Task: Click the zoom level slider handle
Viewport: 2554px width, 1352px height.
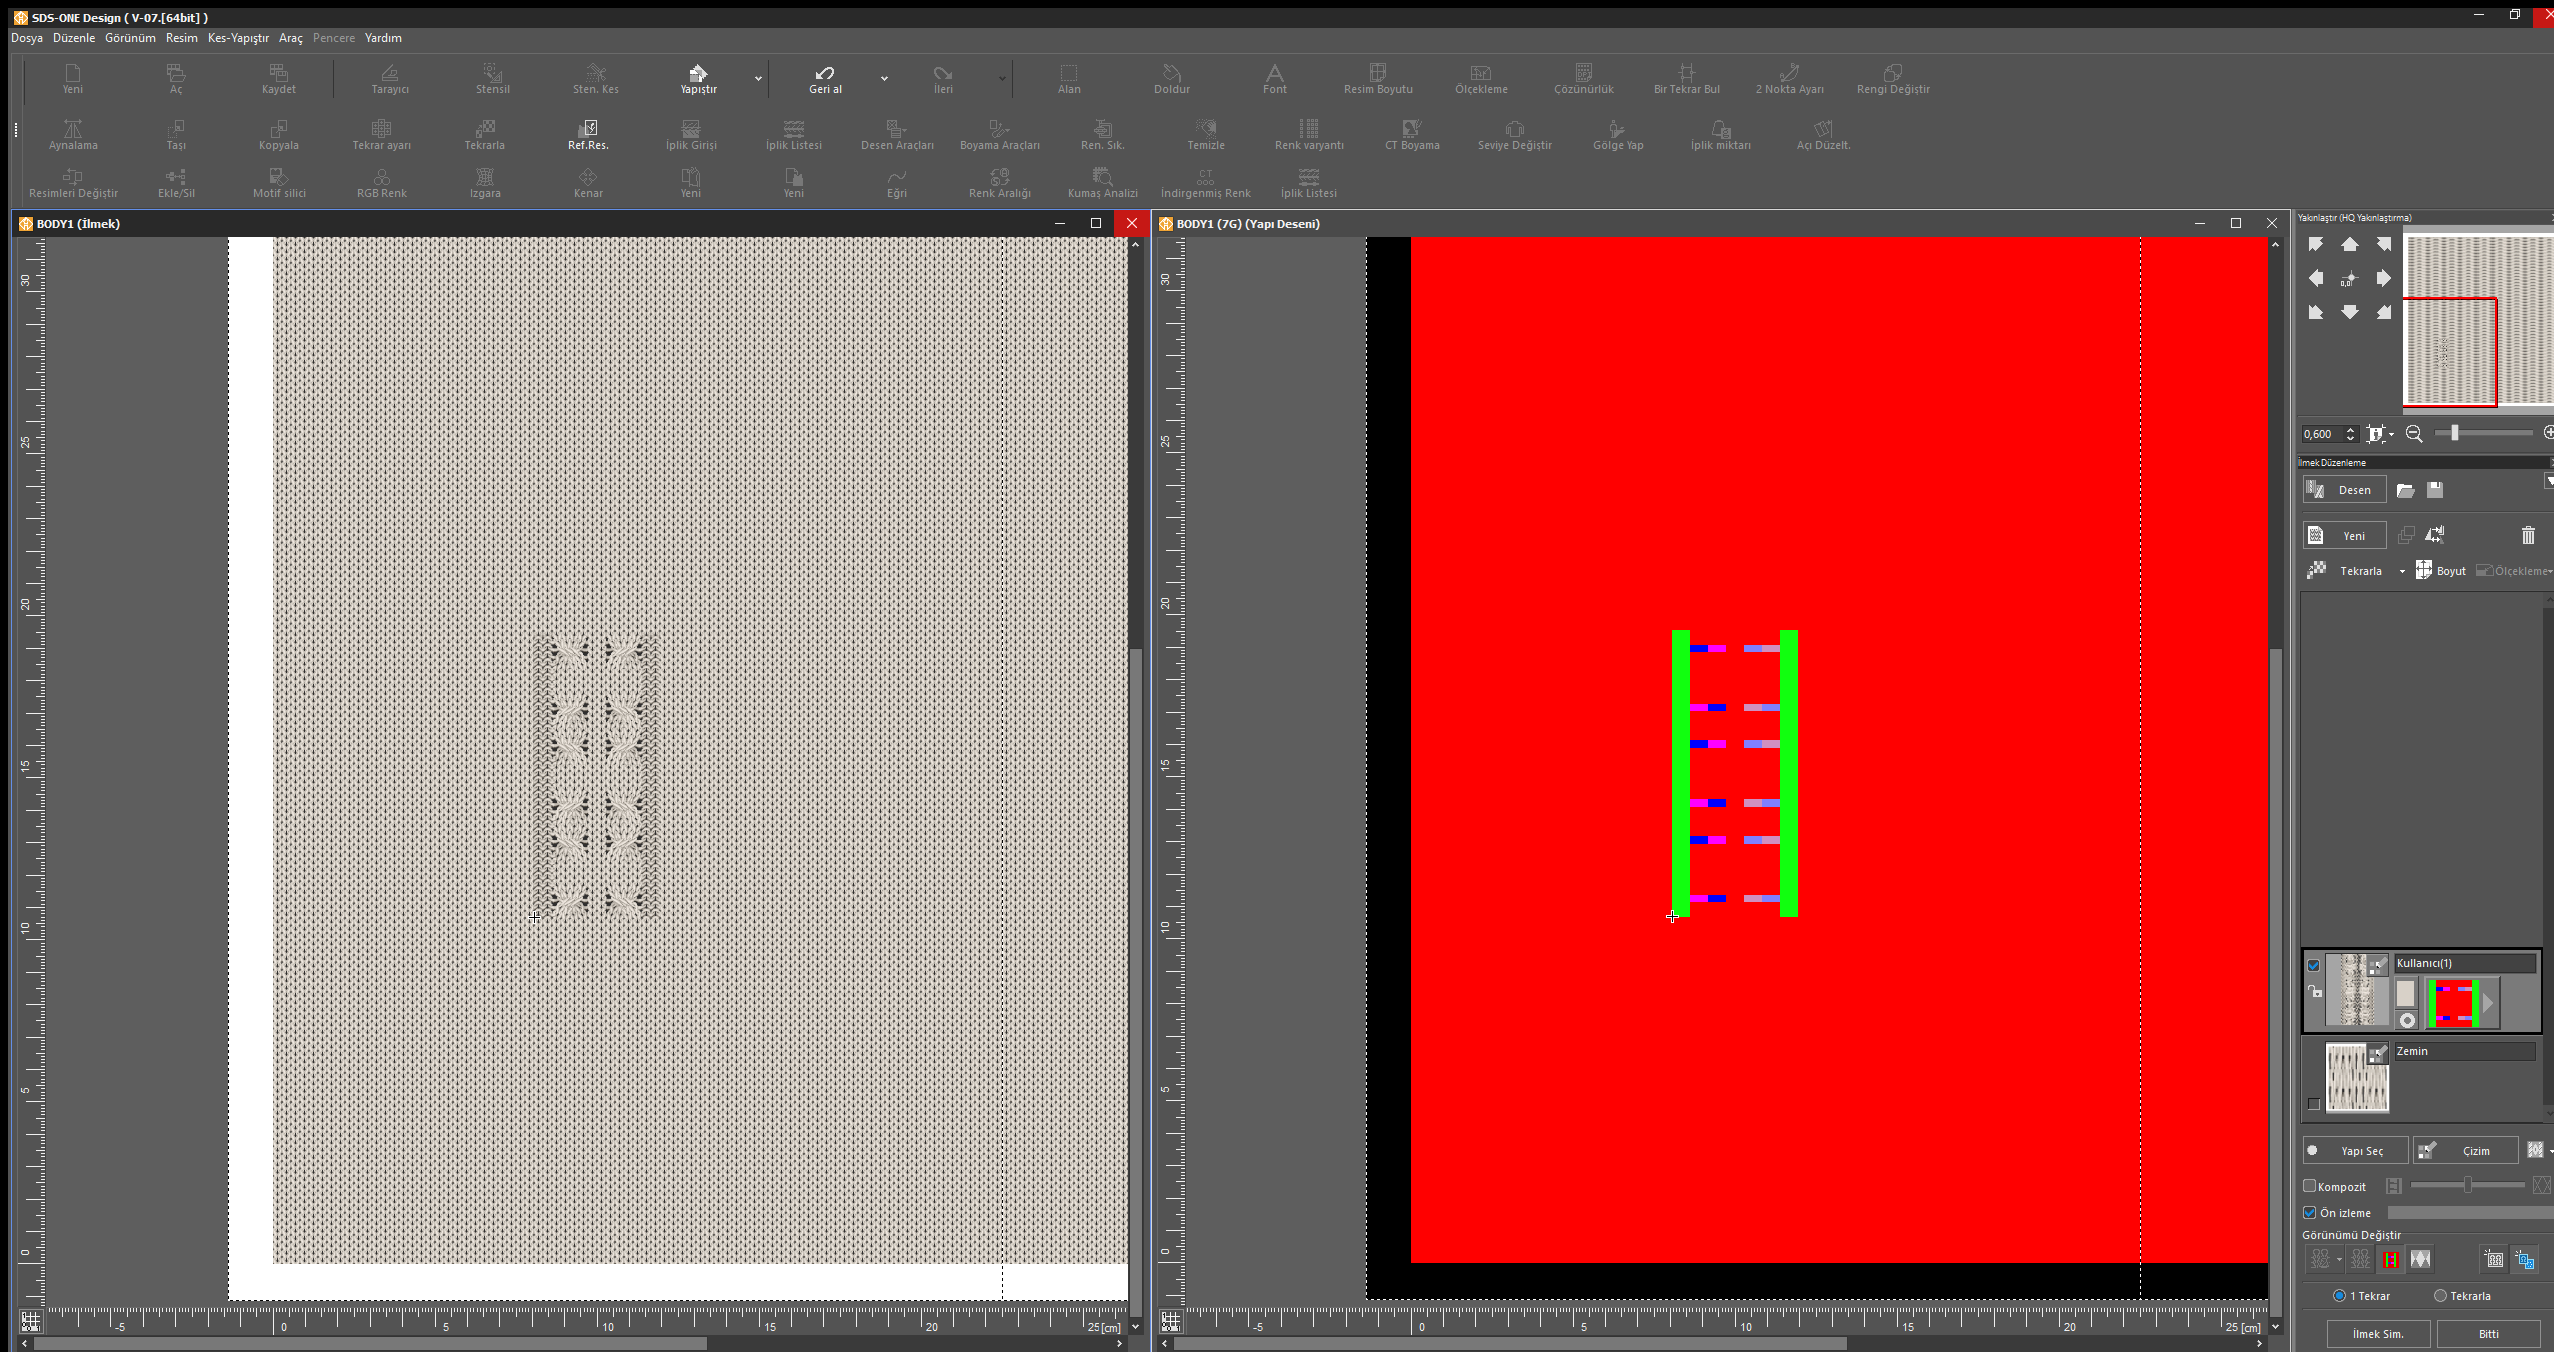Action: pos(2454,433)
